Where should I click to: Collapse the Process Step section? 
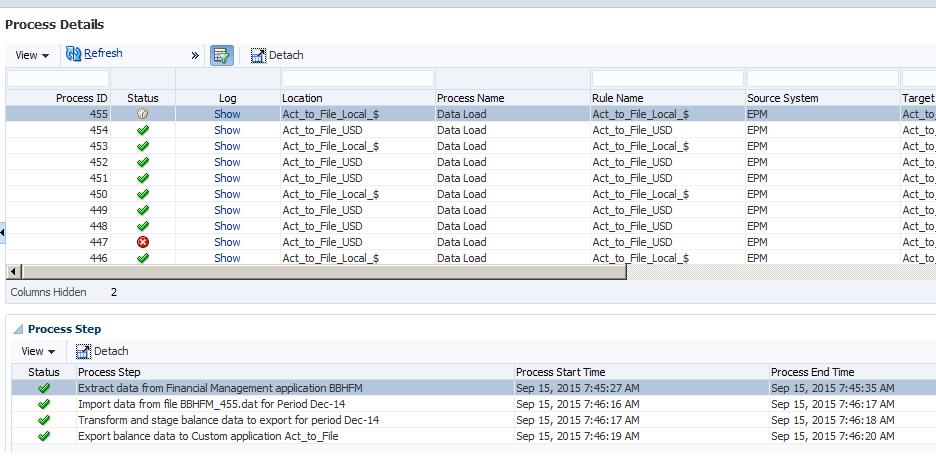point(17,329)
